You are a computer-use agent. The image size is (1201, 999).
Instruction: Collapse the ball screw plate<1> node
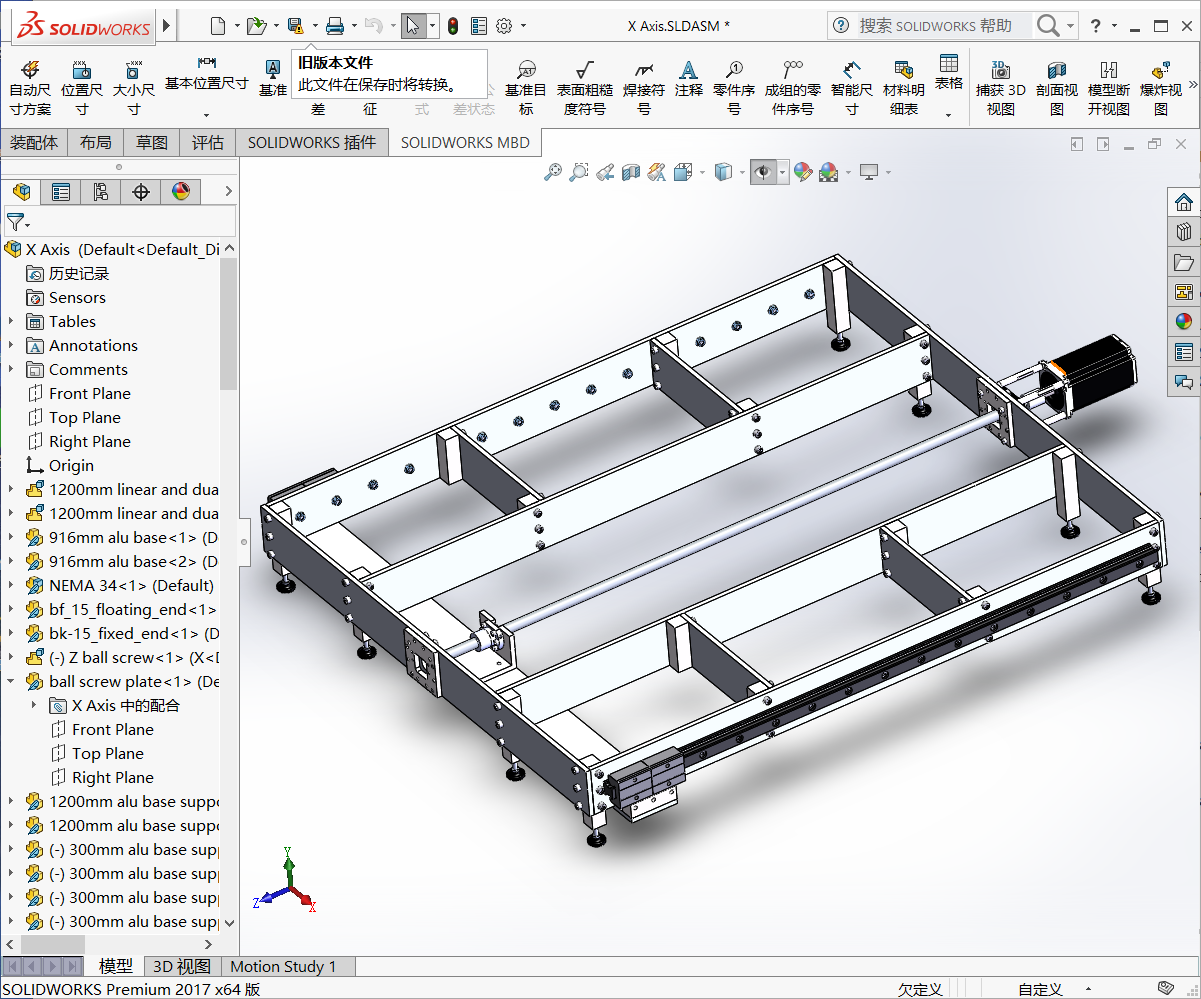(11, 682)
